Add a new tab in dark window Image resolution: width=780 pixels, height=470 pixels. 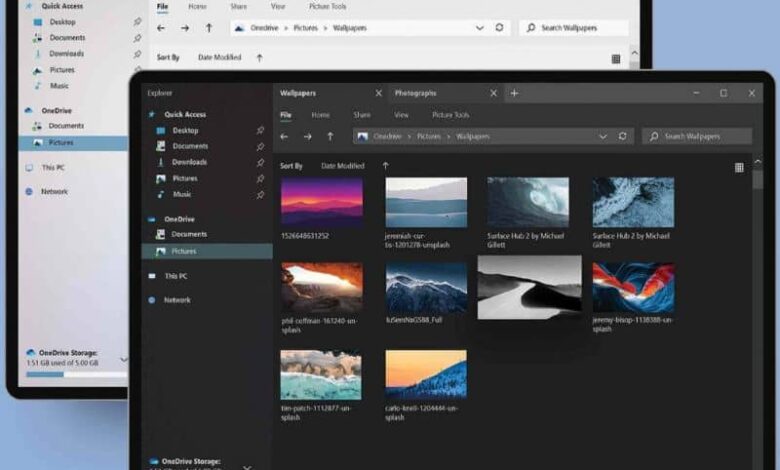[514, 93]
